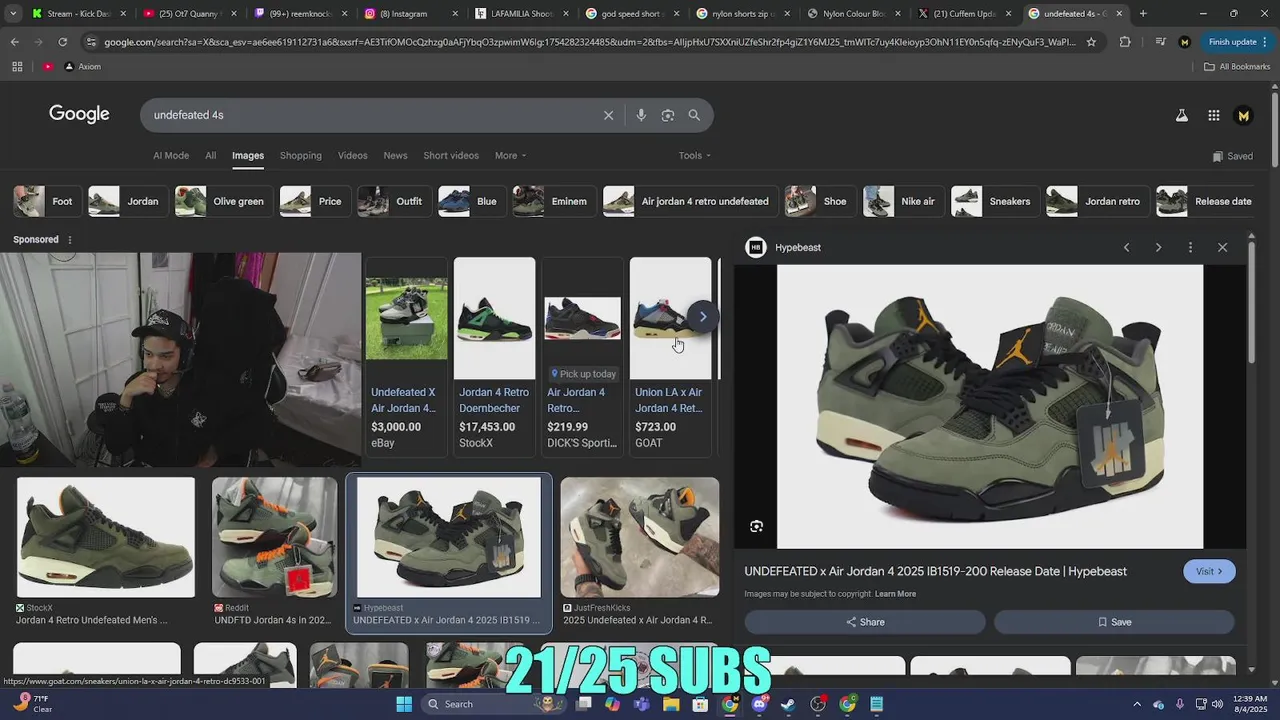Screen dimensions: 1280x720
Task: Expand the More search filters dropdown
Action: coord(510,155)
